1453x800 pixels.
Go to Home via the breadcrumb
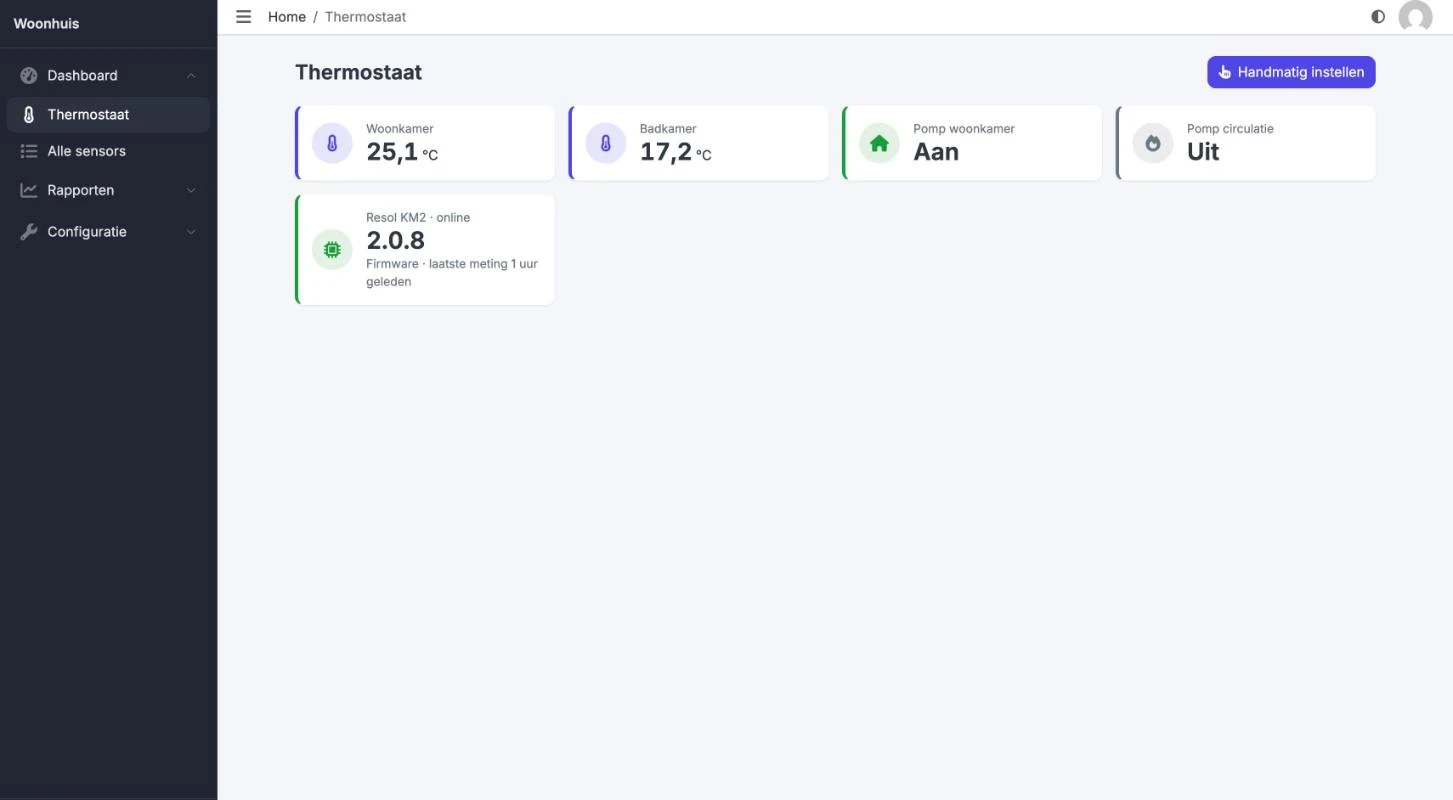[x=287, y=17]
